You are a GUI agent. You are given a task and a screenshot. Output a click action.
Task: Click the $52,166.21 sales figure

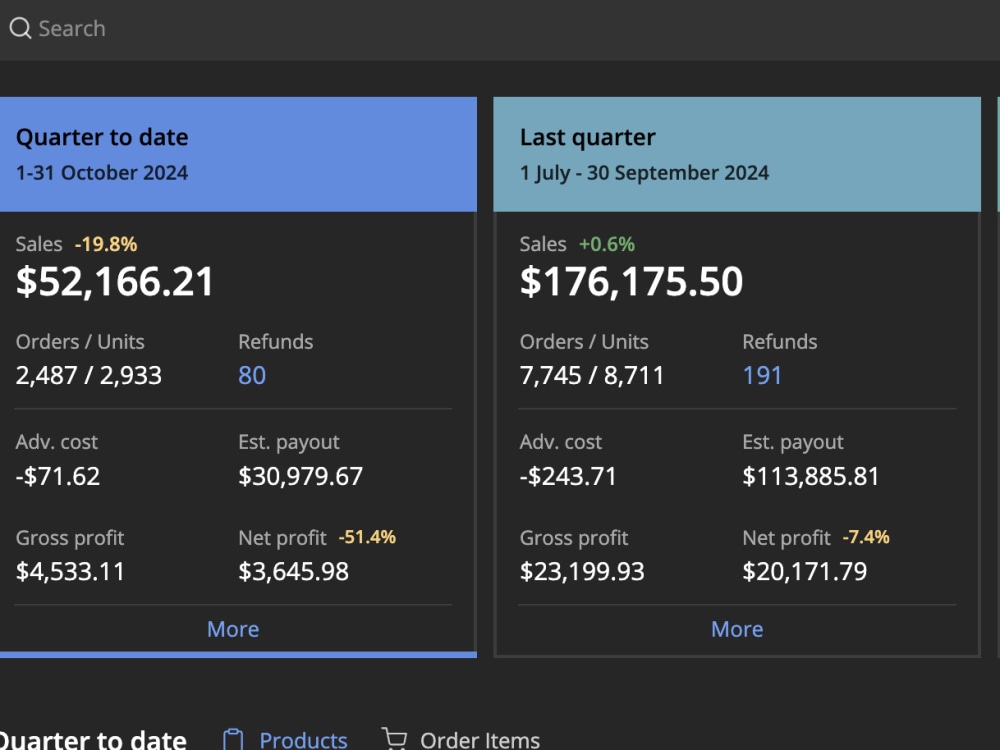[x=115, y=281]
